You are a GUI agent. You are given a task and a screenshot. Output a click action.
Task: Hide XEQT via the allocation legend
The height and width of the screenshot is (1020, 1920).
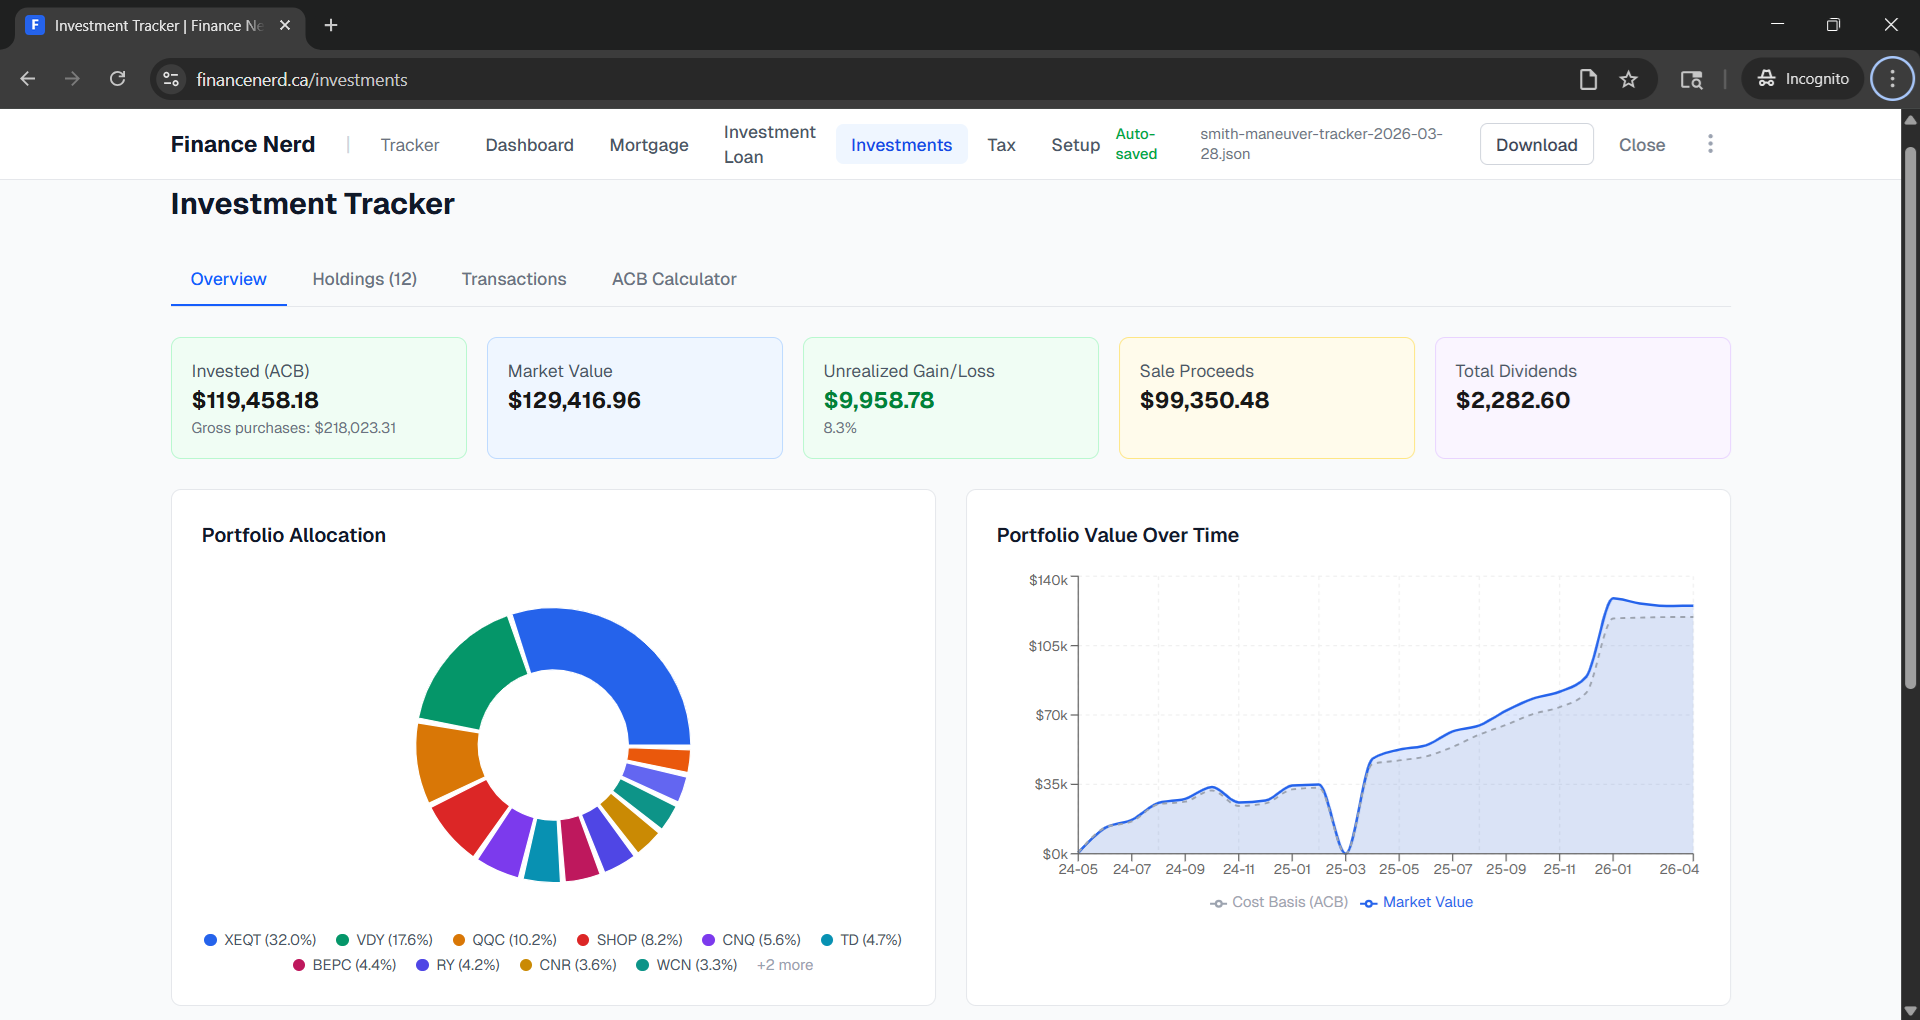260,940
